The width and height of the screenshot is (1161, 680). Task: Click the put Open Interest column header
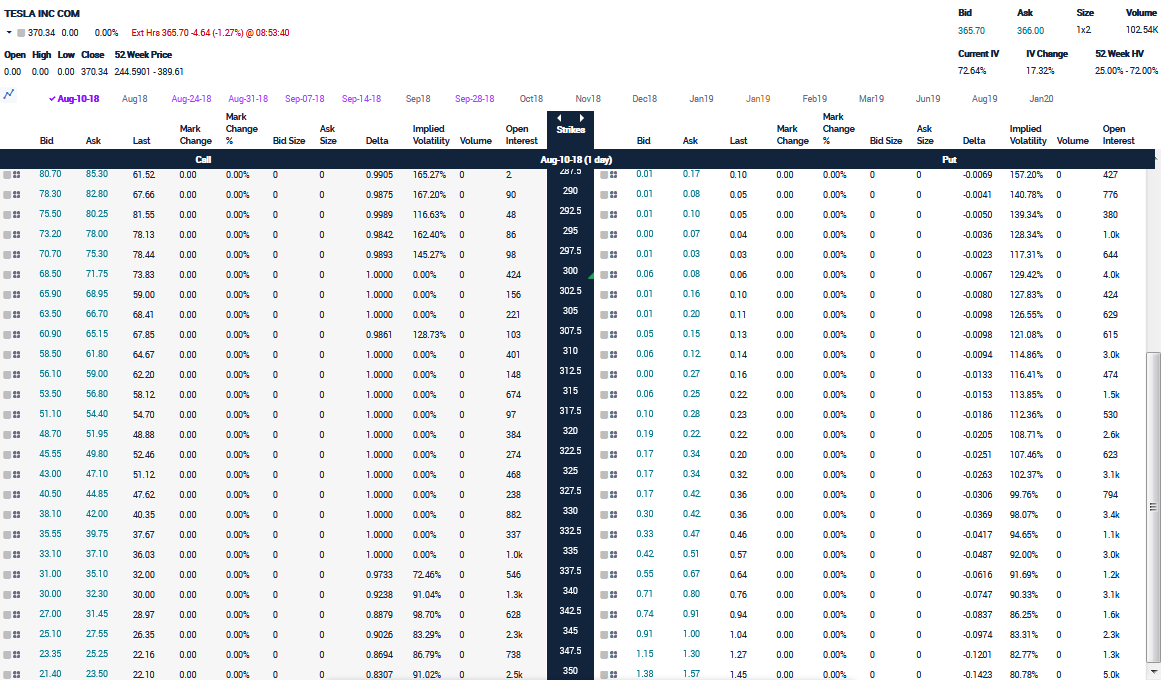1118,135
